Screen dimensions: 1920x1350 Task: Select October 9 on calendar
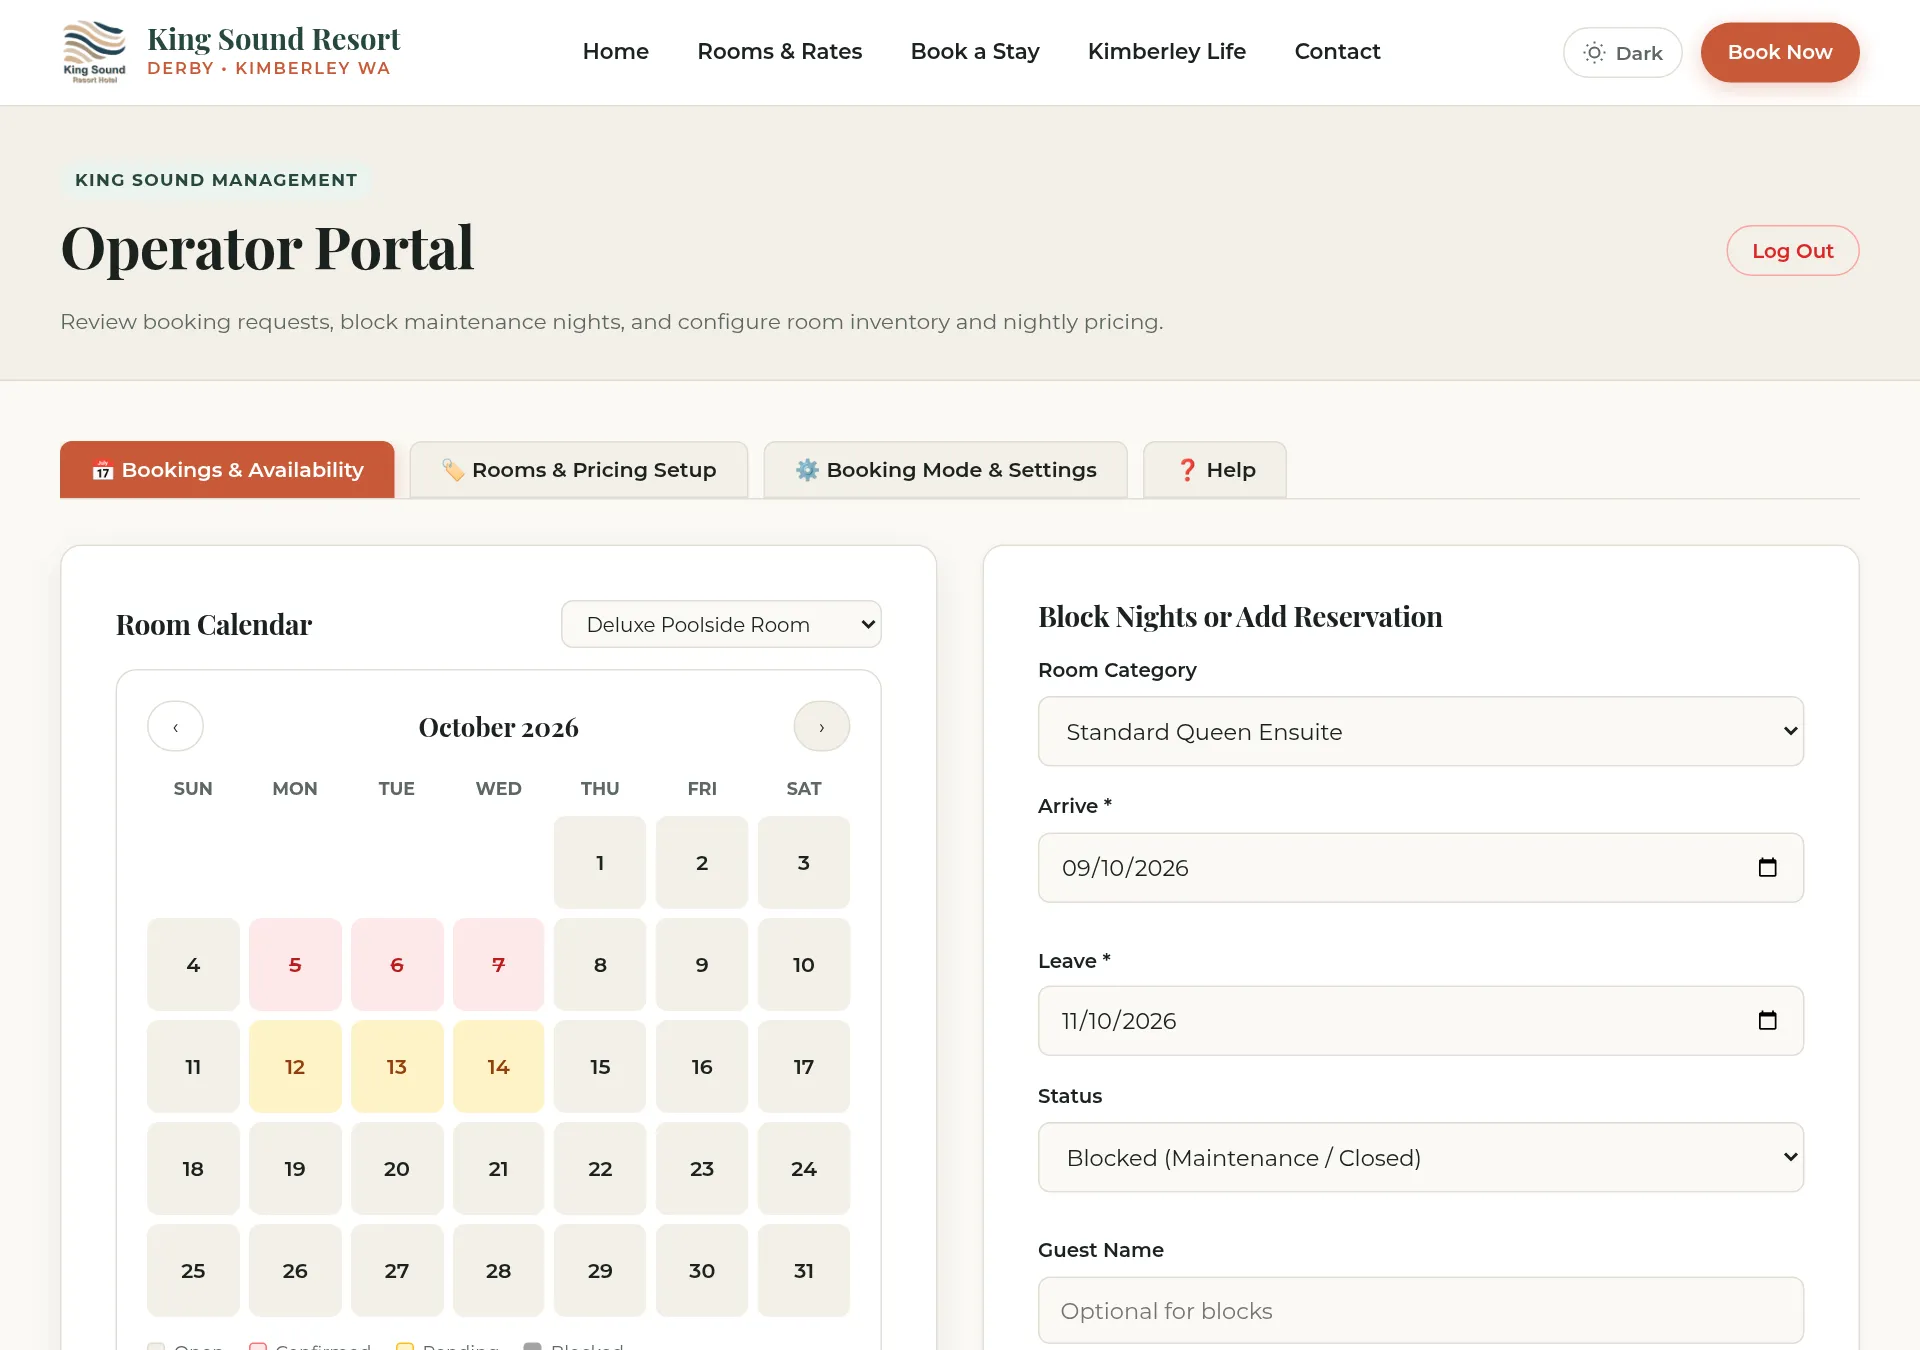701,964
